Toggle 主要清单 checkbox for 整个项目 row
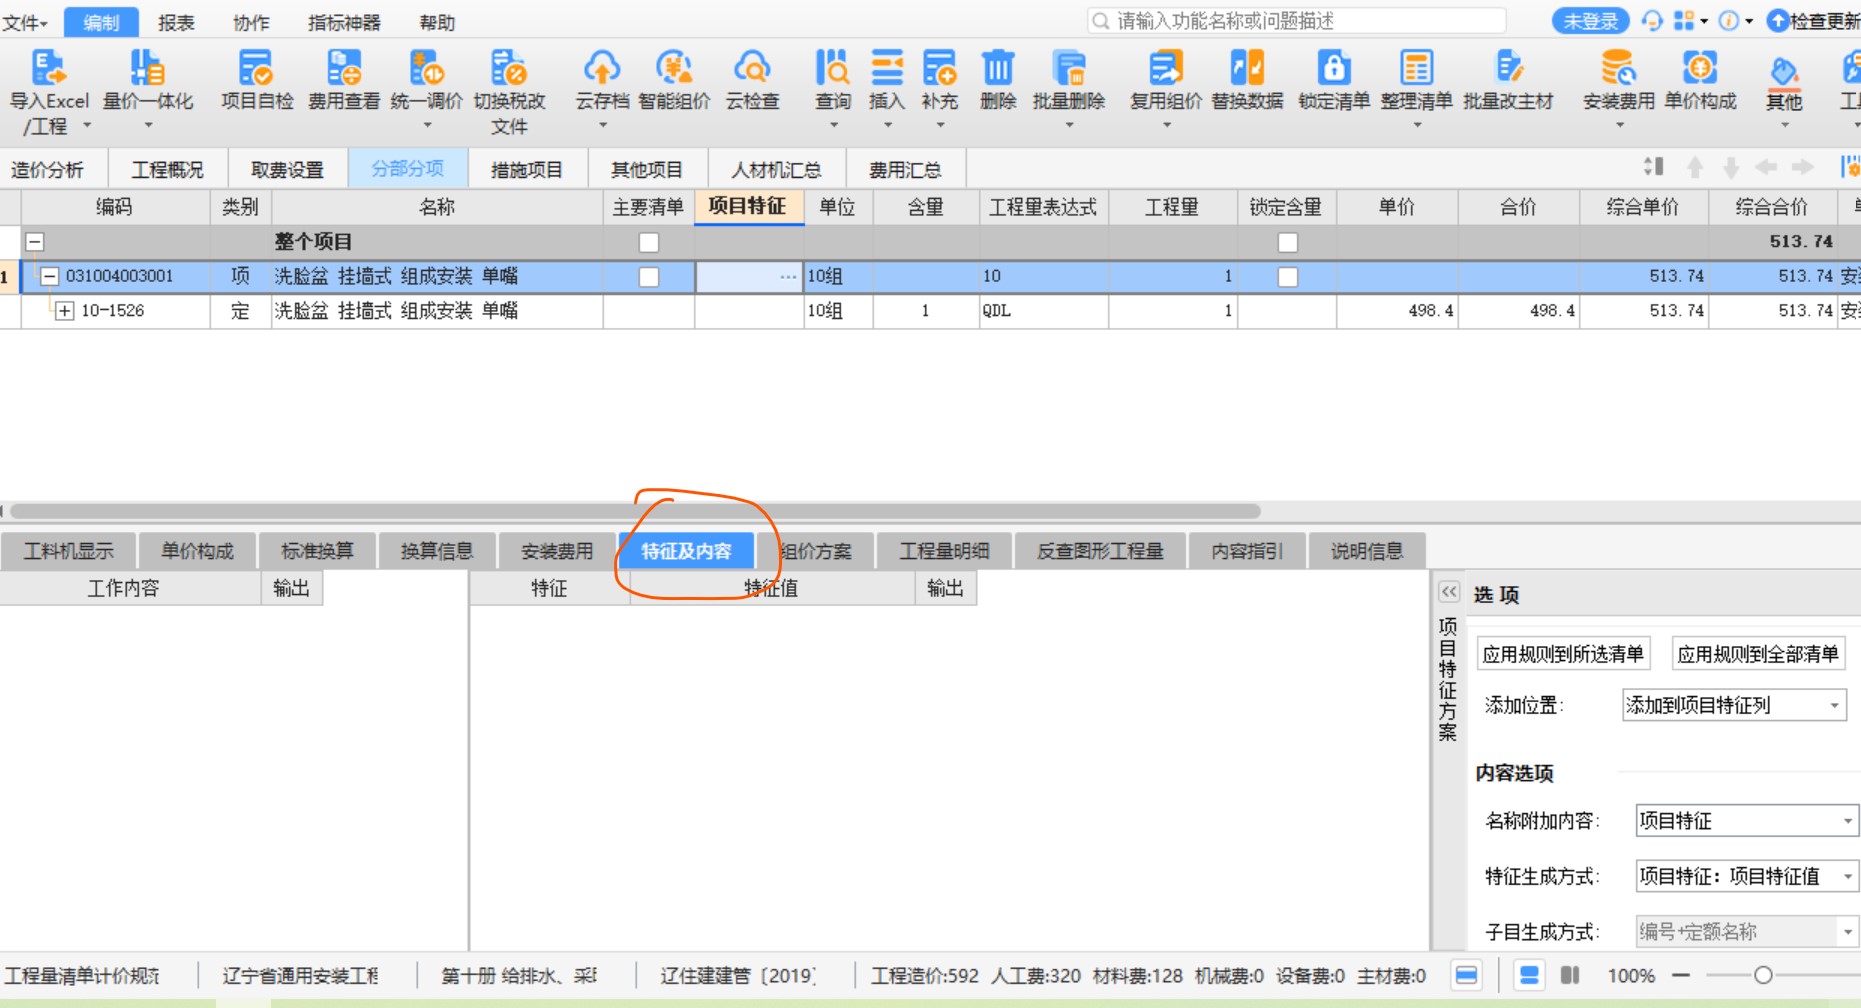The width and height of the screenshot is (1861, 1008). 649,242
